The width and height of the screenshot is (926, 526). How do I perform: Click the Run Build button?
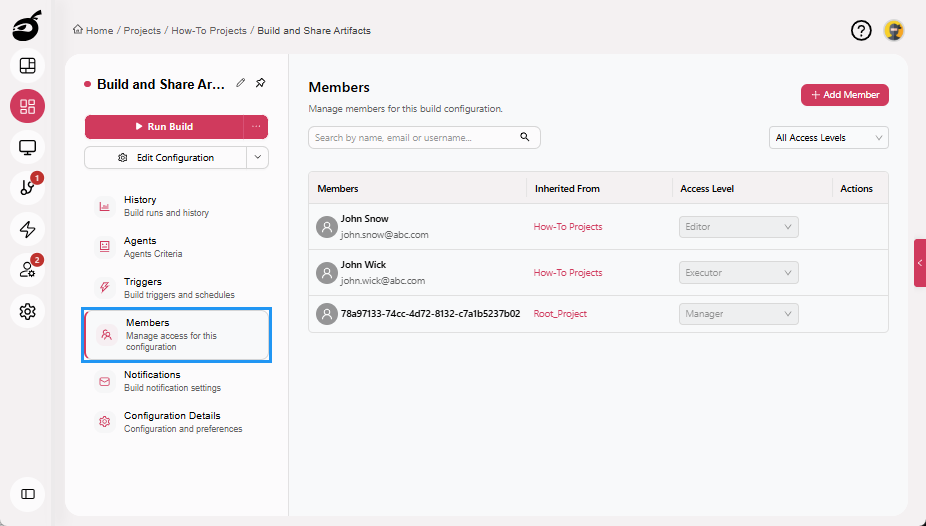point(164,126)
